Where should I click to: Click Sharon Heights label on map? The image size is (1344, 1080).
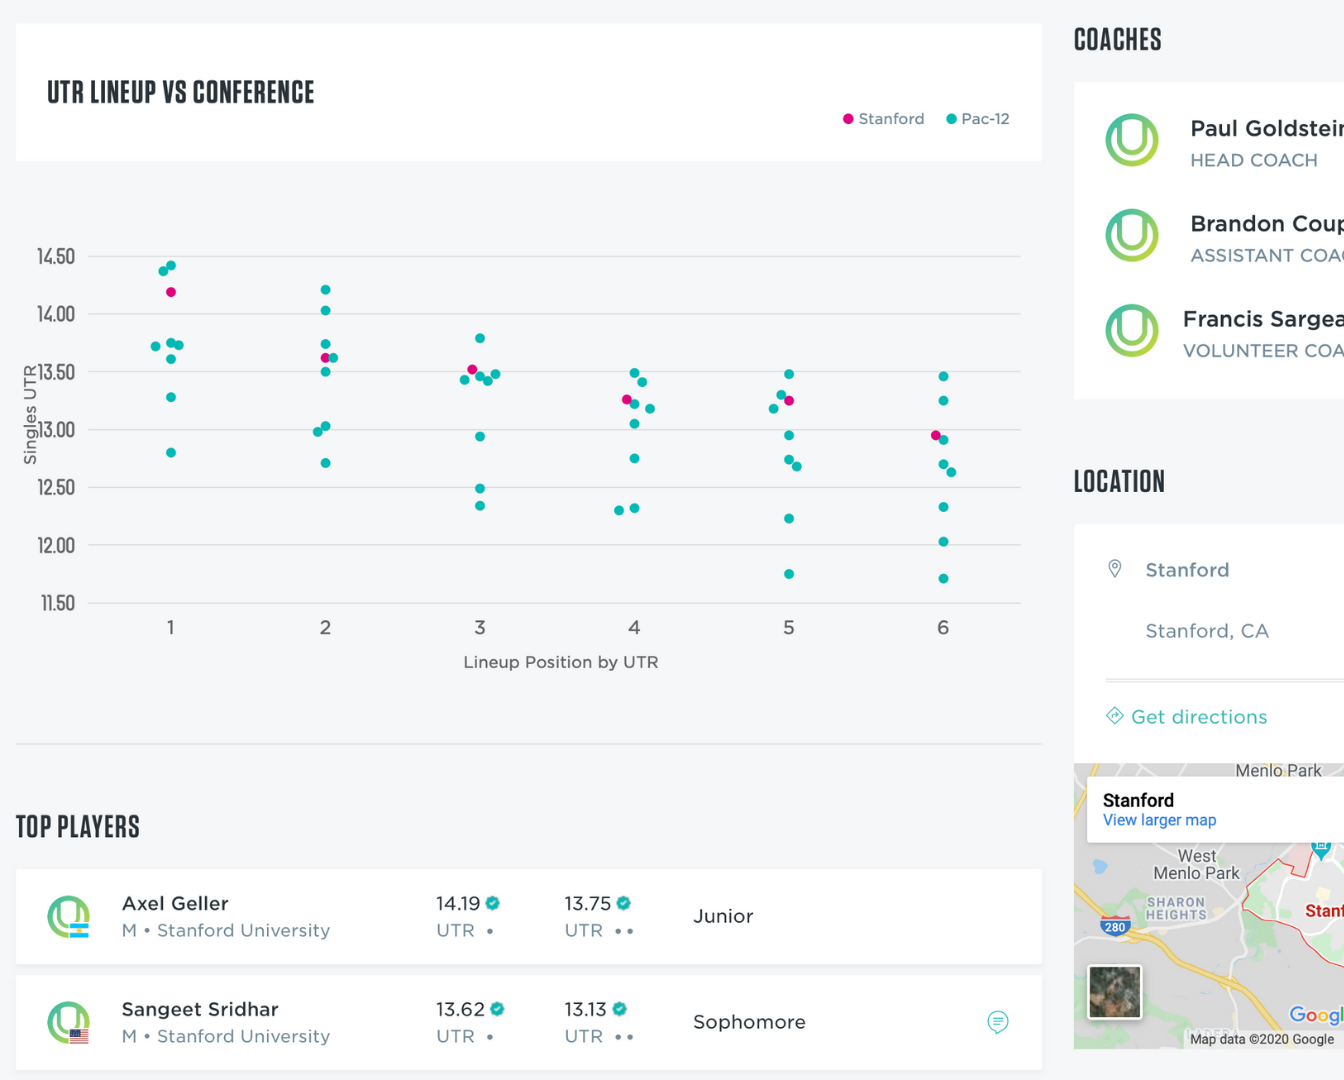(x=1176, y=908)
